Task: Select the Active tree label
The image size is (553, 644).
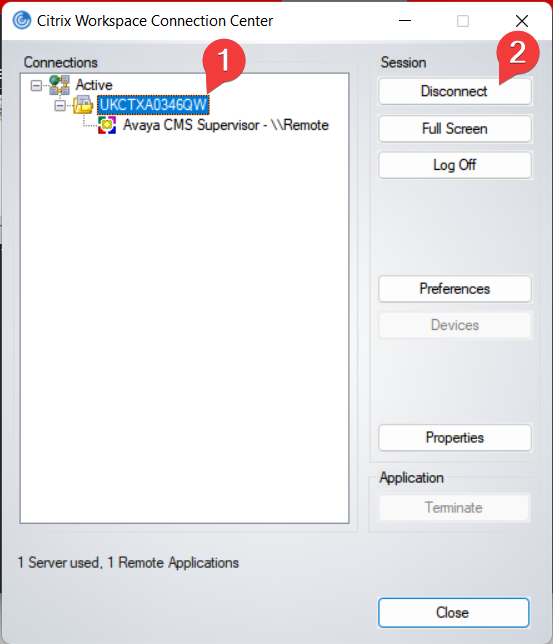Action: (x=94, y=85)
